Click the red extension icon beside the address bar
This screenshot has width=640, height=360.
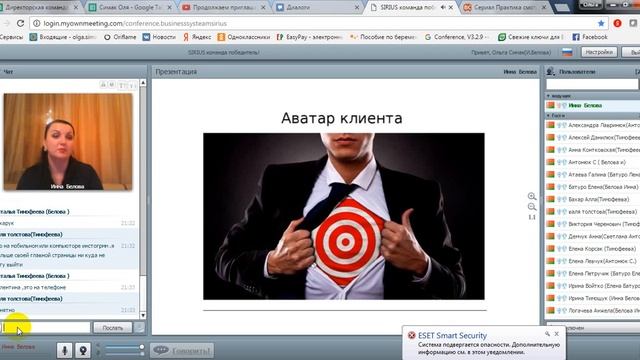pyautogui.click(x=617, y=23)
